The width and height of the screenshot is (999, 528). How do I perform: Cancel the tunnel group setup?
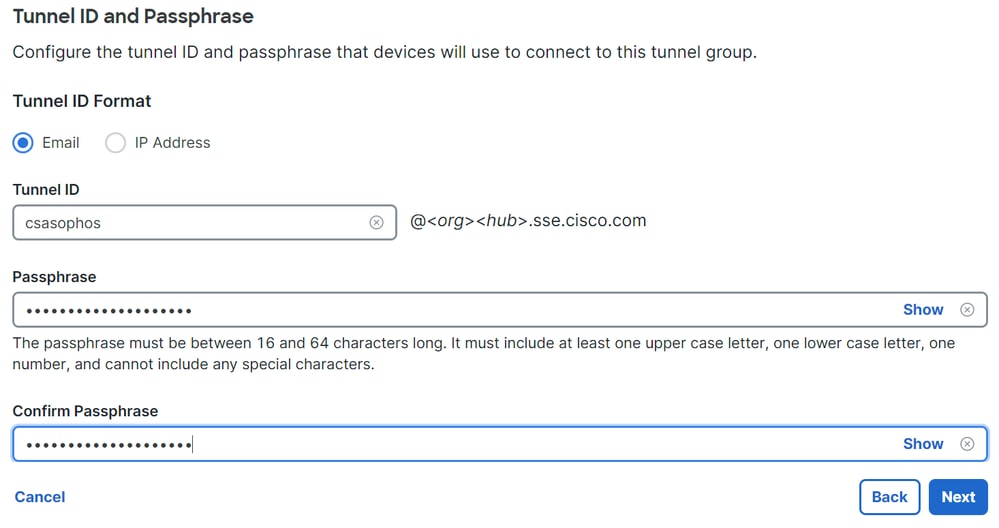40,497
